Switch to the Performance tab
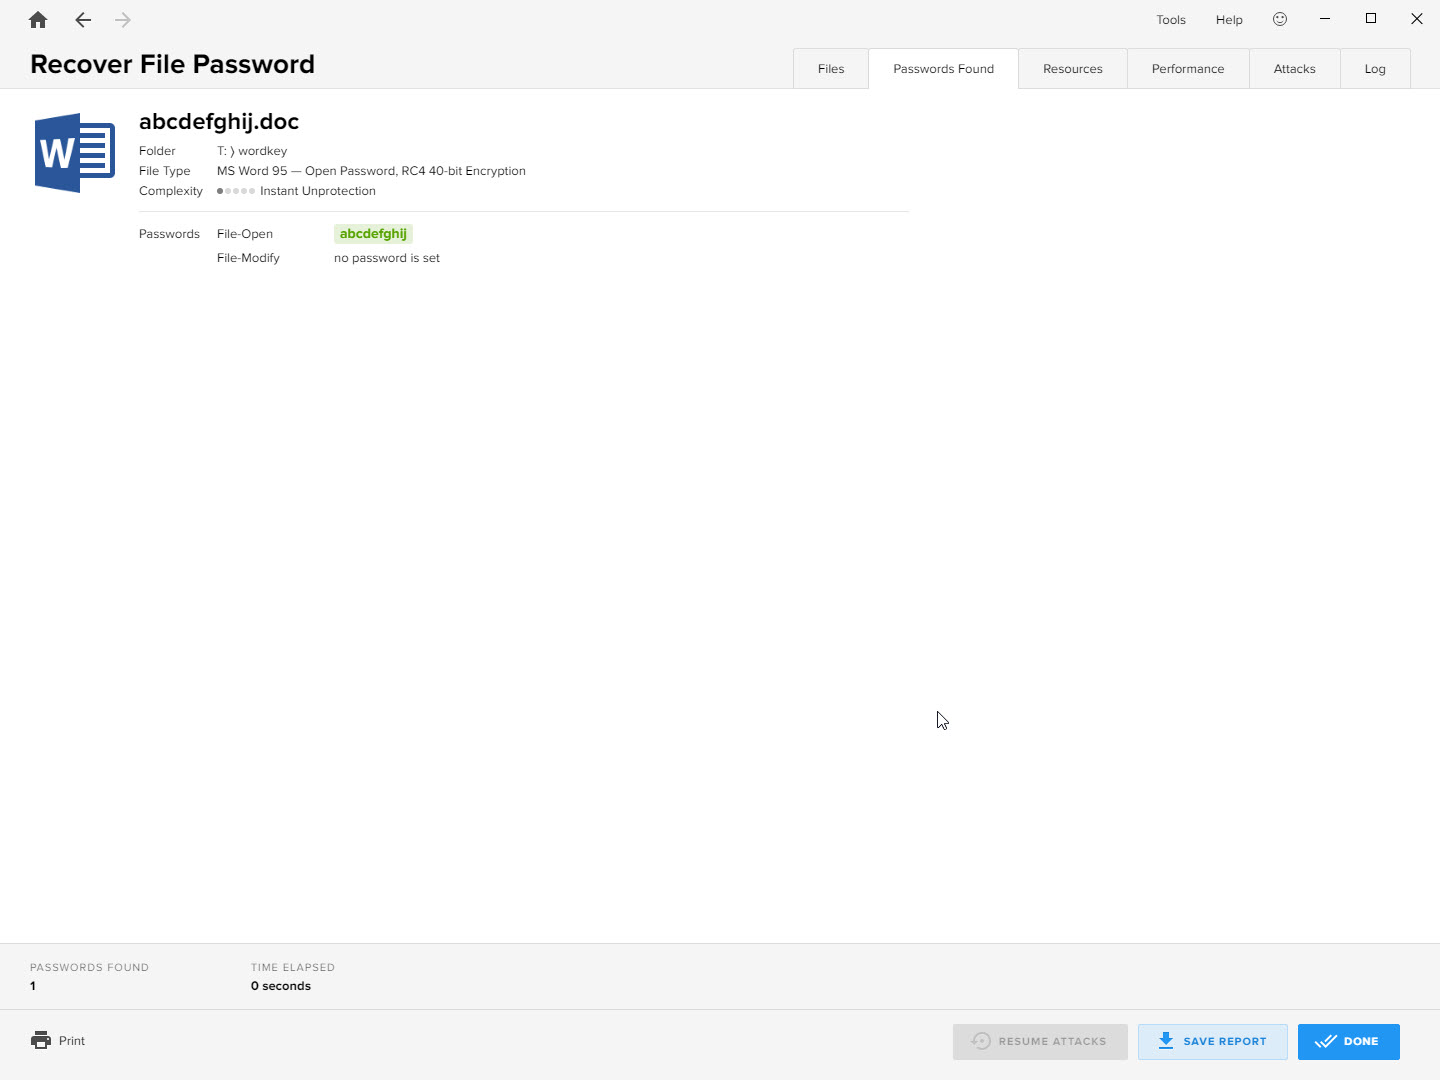 (1188, 69)
